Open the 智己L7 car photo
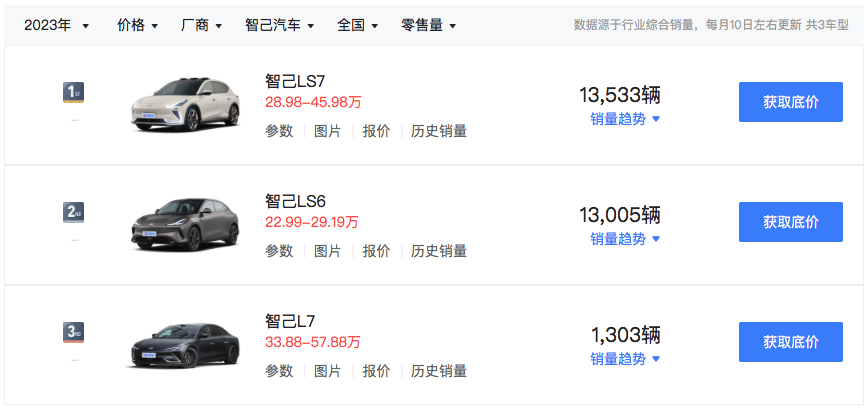 [186, 343]
